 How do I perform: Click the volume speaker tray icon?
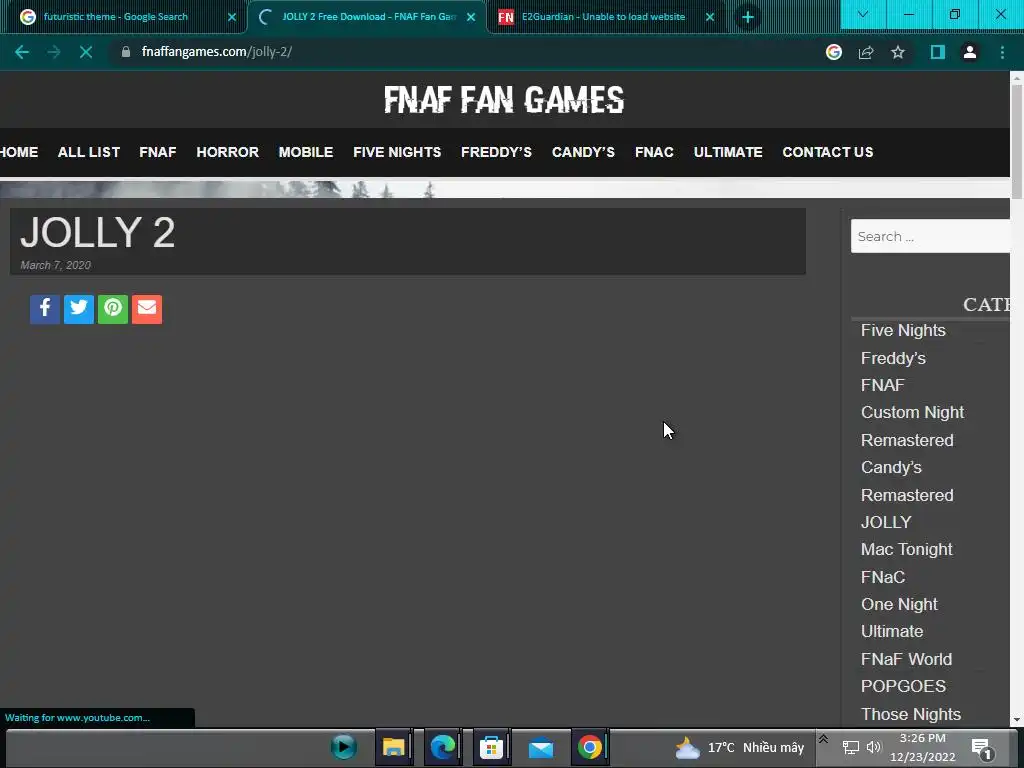tap(874, 747)
